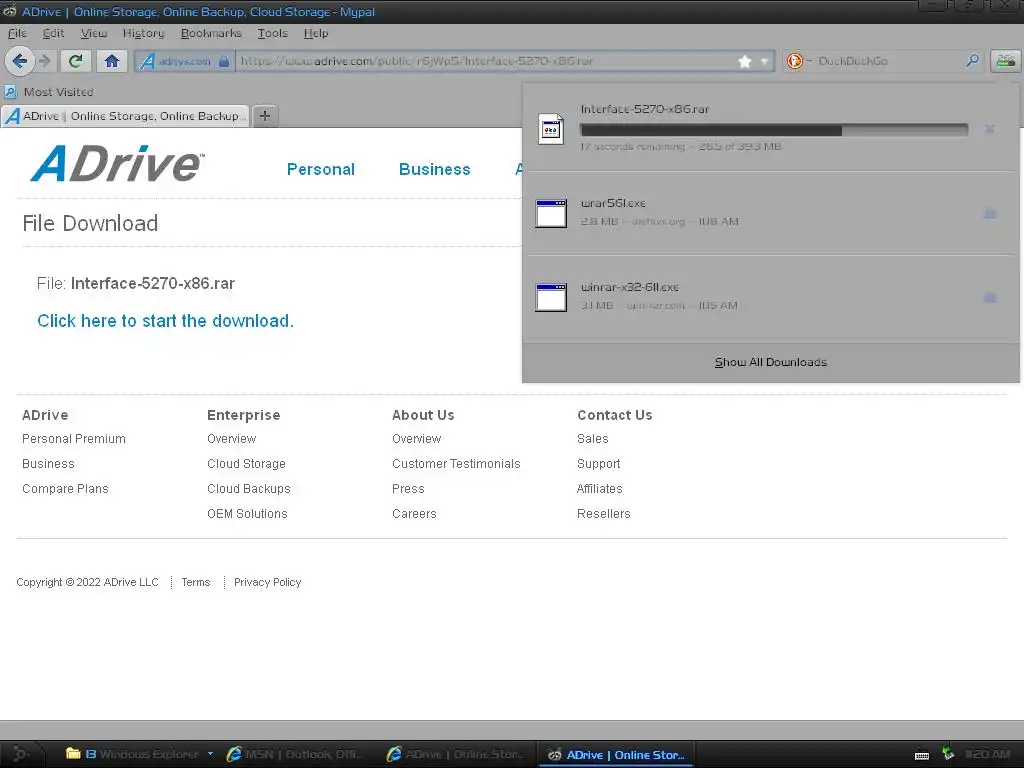
Task: Open OEM Solutions footer link
Action: pyautogui.click(x=247, y=514)
